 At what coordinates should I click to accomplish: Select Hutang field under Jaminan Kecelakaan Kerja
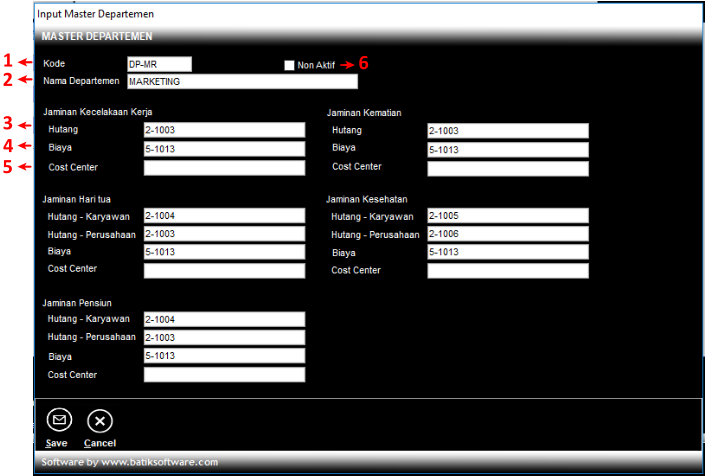223,130
